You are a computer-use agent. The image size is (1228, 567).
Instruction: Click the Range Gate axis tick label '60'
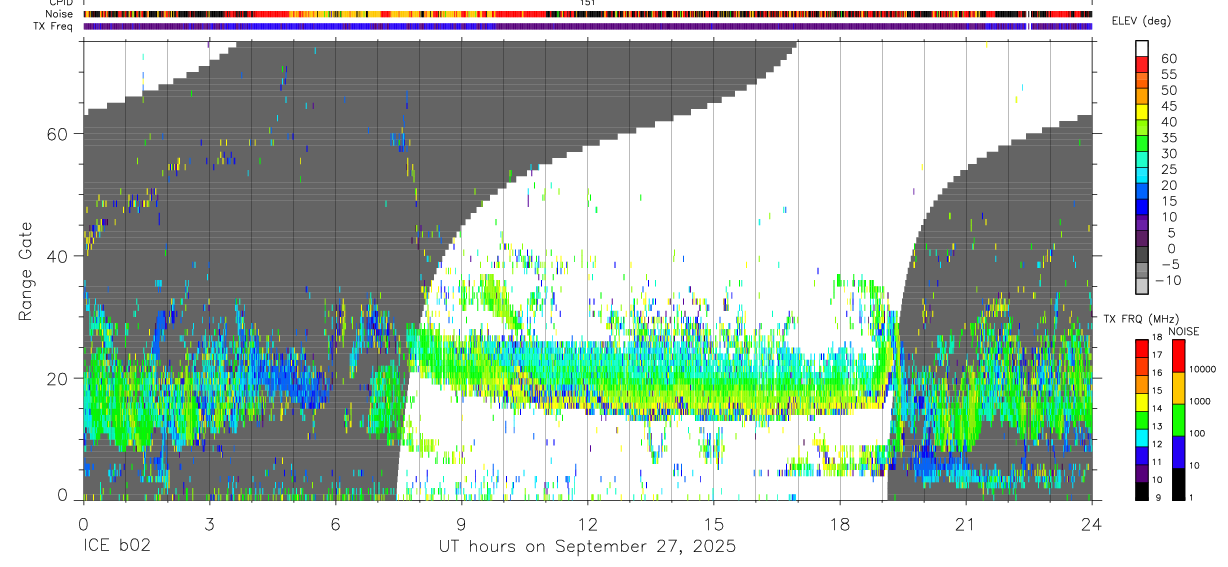[x=59, y=134]
